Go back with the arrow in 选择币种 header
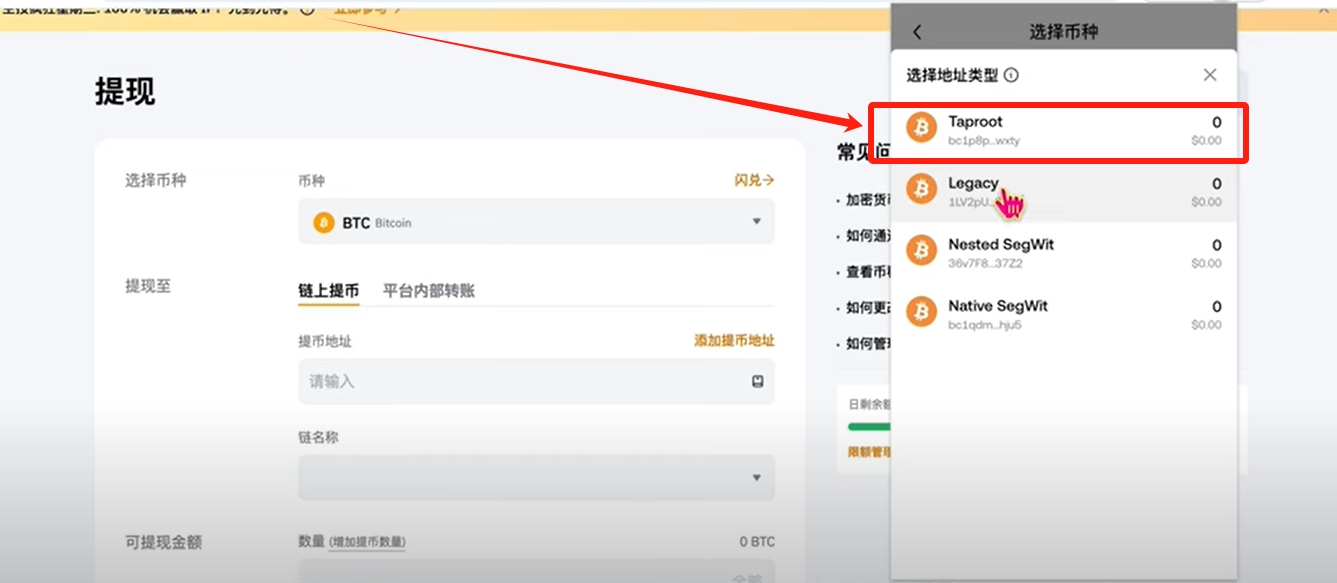This screenshot has height=583, width=1337. 917,32
